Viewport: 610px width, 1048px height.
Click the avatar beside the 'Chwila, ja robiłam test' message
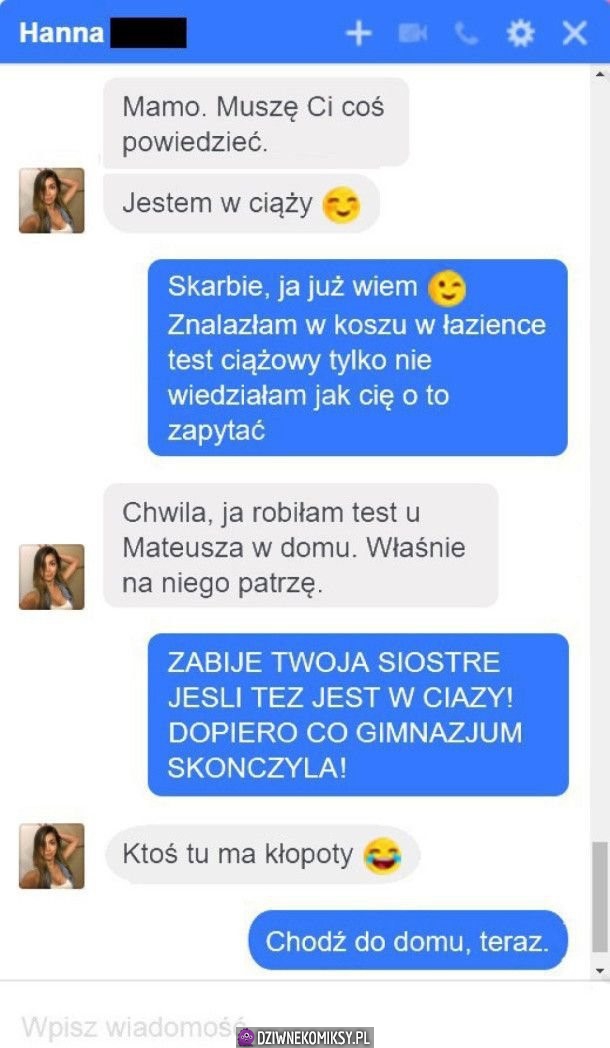click(51, 577)
